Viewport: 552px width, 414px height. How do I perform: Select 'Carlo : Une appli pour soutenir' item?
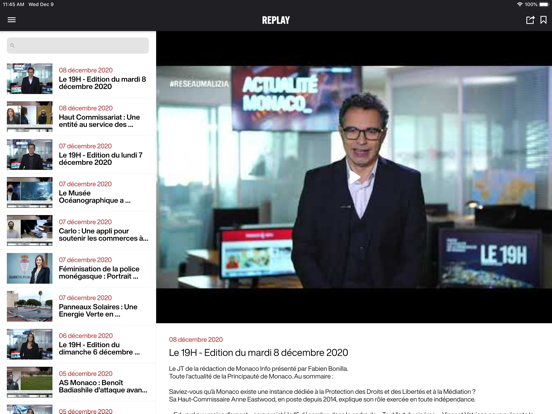point(104,235)
